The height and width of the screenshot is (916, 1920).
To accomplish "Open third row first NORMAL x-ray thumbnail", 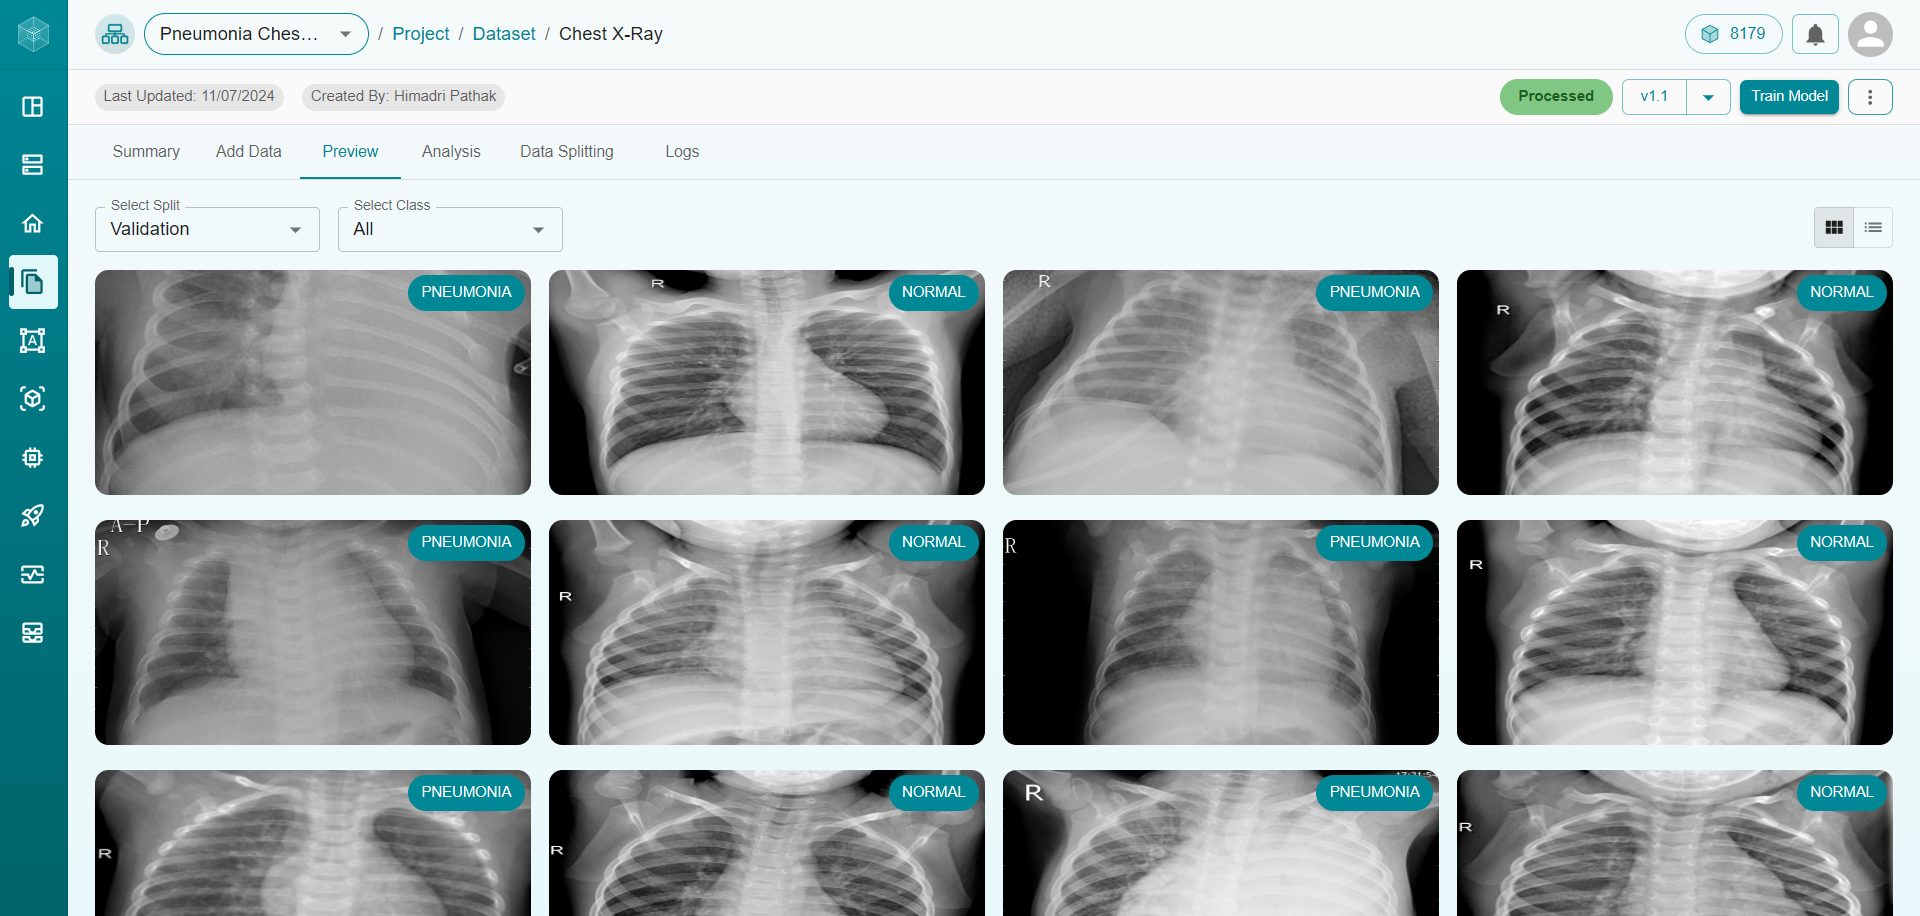I will pos(767,843).
